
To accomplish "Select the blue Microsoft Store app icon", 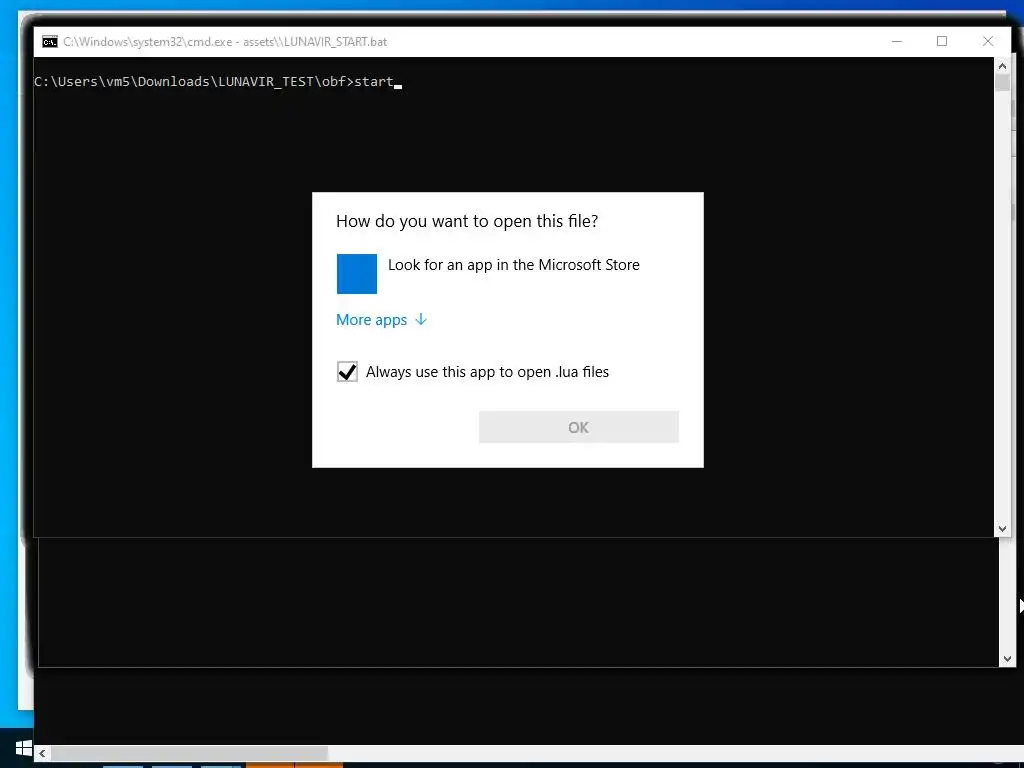I will coord(357,274).
